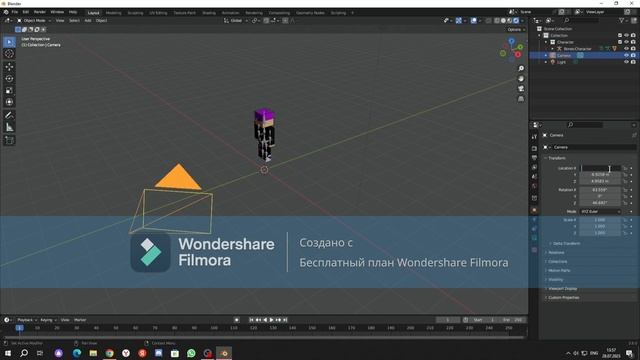Toggle visibility eye of Light object
This screenshot has width=640, height=360.
[x=627, y=62]
